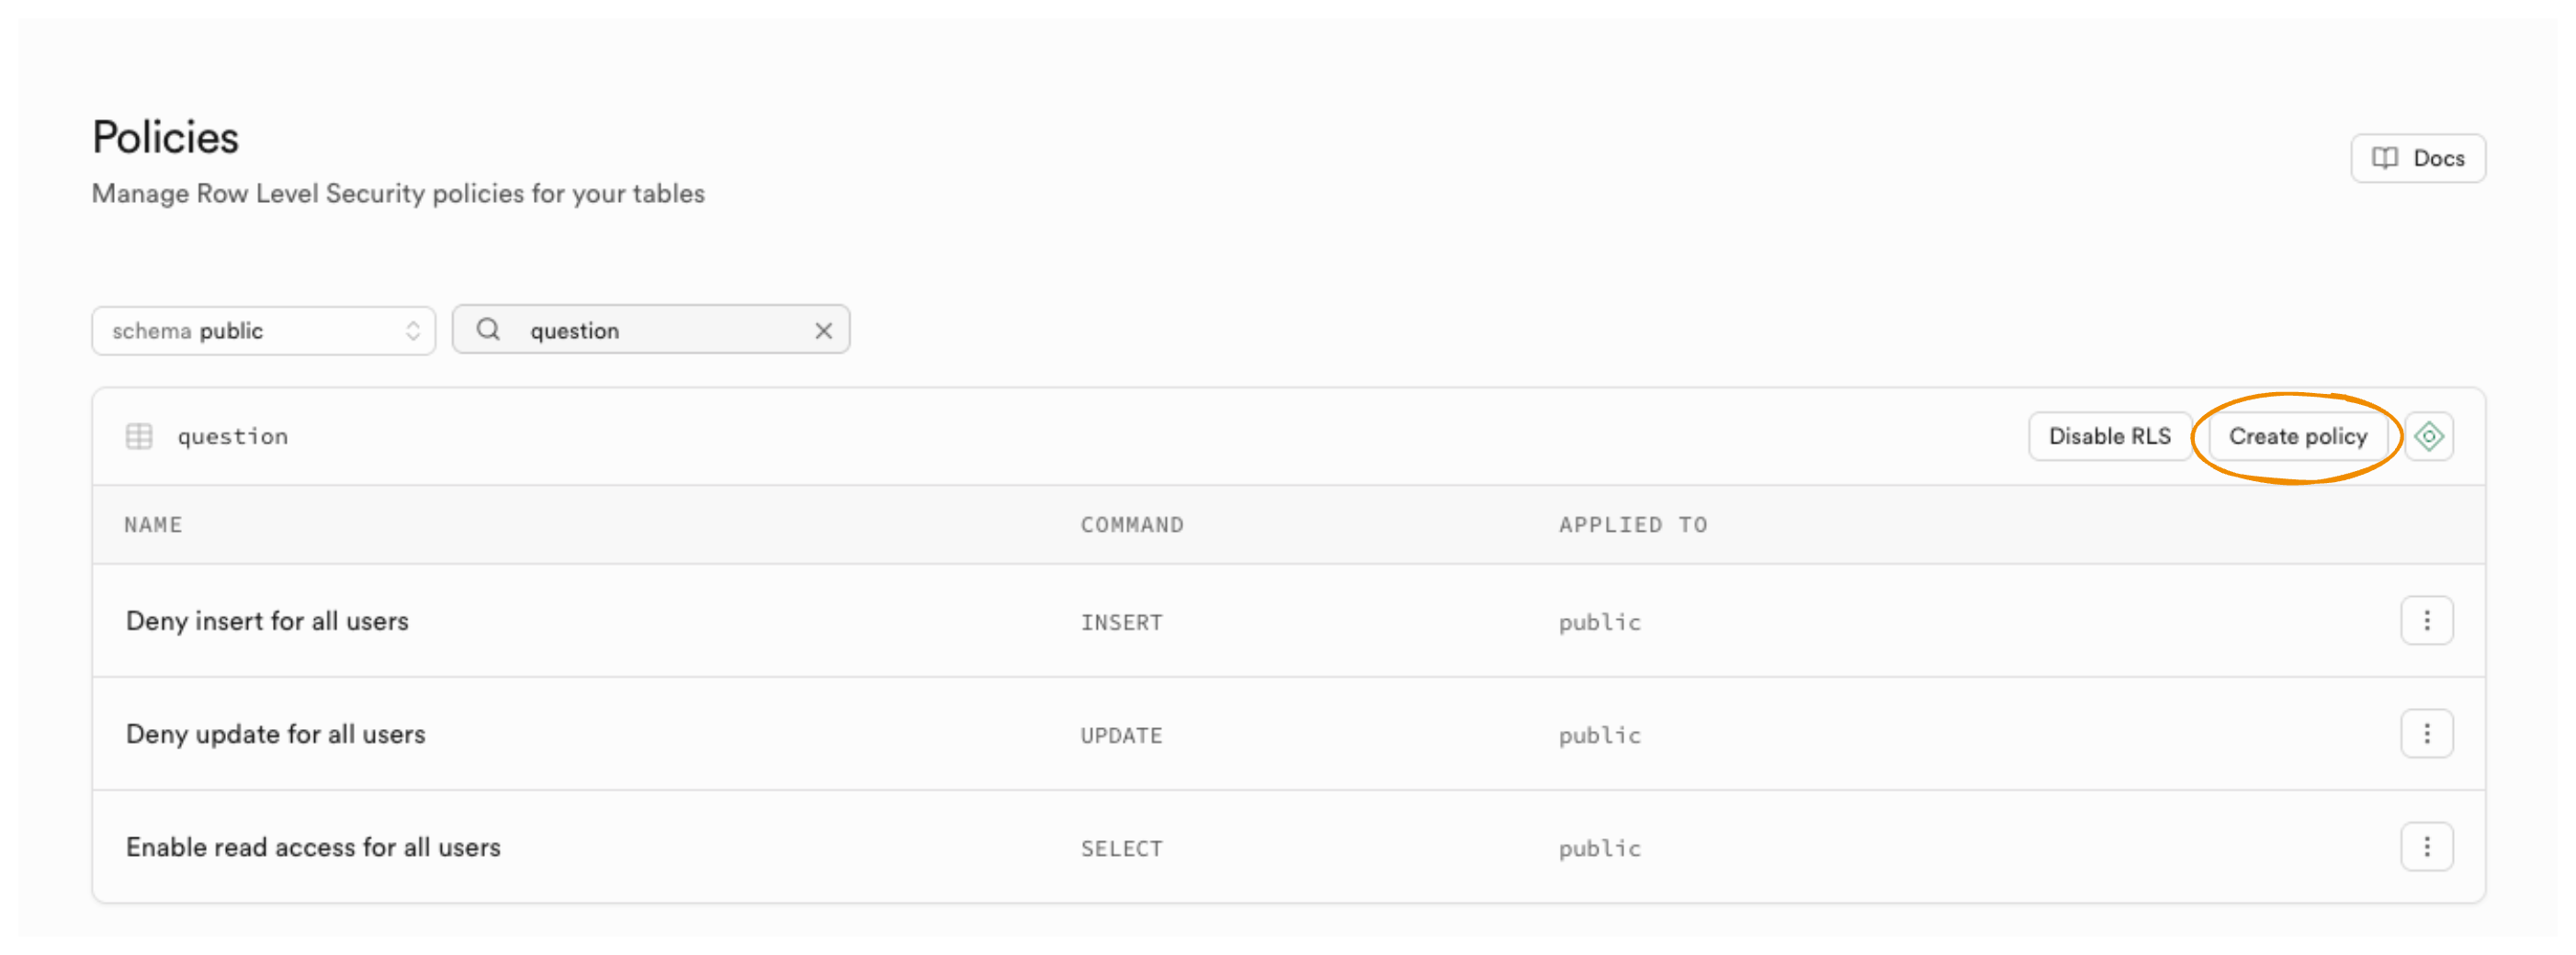
Task: Open the Docs link
Action: 2417,158
